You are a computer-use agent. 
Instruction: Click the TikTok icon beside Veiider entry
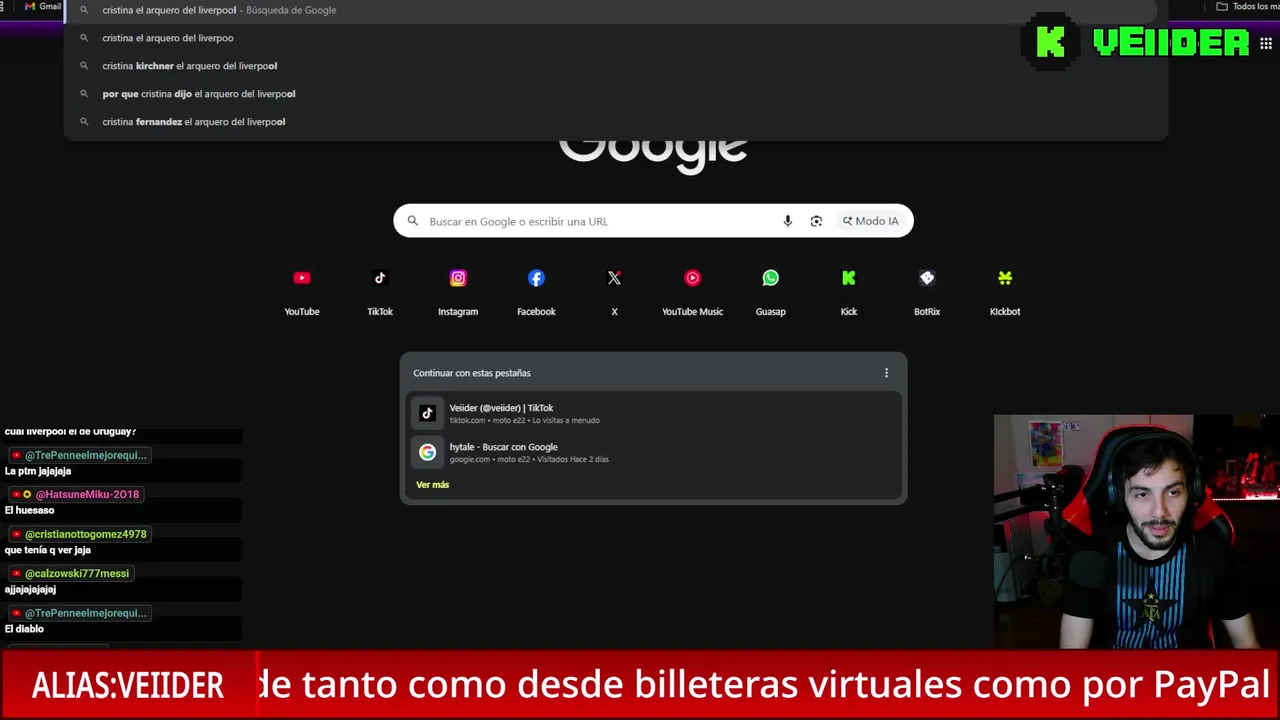[x=427, y=413]
